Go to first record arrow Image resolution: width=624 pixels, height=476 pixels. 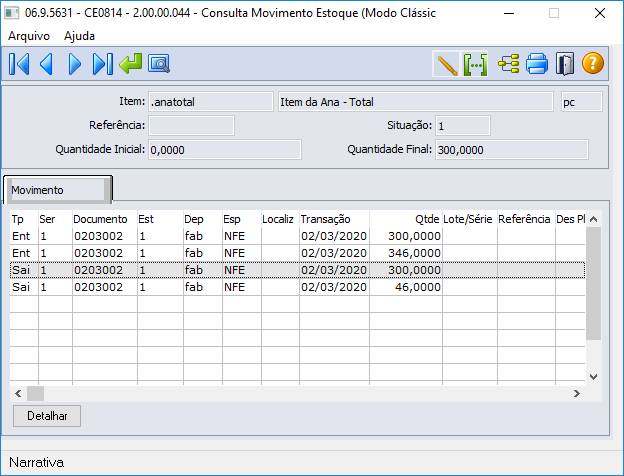19,64
